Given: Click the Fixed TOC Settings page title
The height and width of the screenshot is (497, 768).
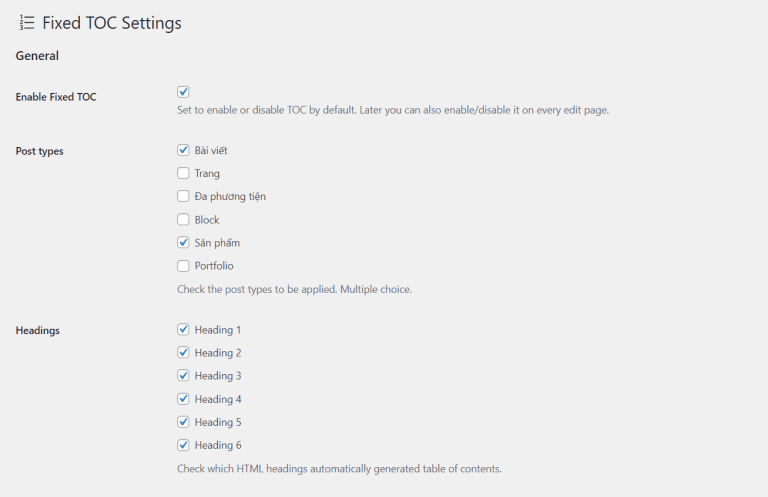Looking at the screenshot, I should coord(111,22).
